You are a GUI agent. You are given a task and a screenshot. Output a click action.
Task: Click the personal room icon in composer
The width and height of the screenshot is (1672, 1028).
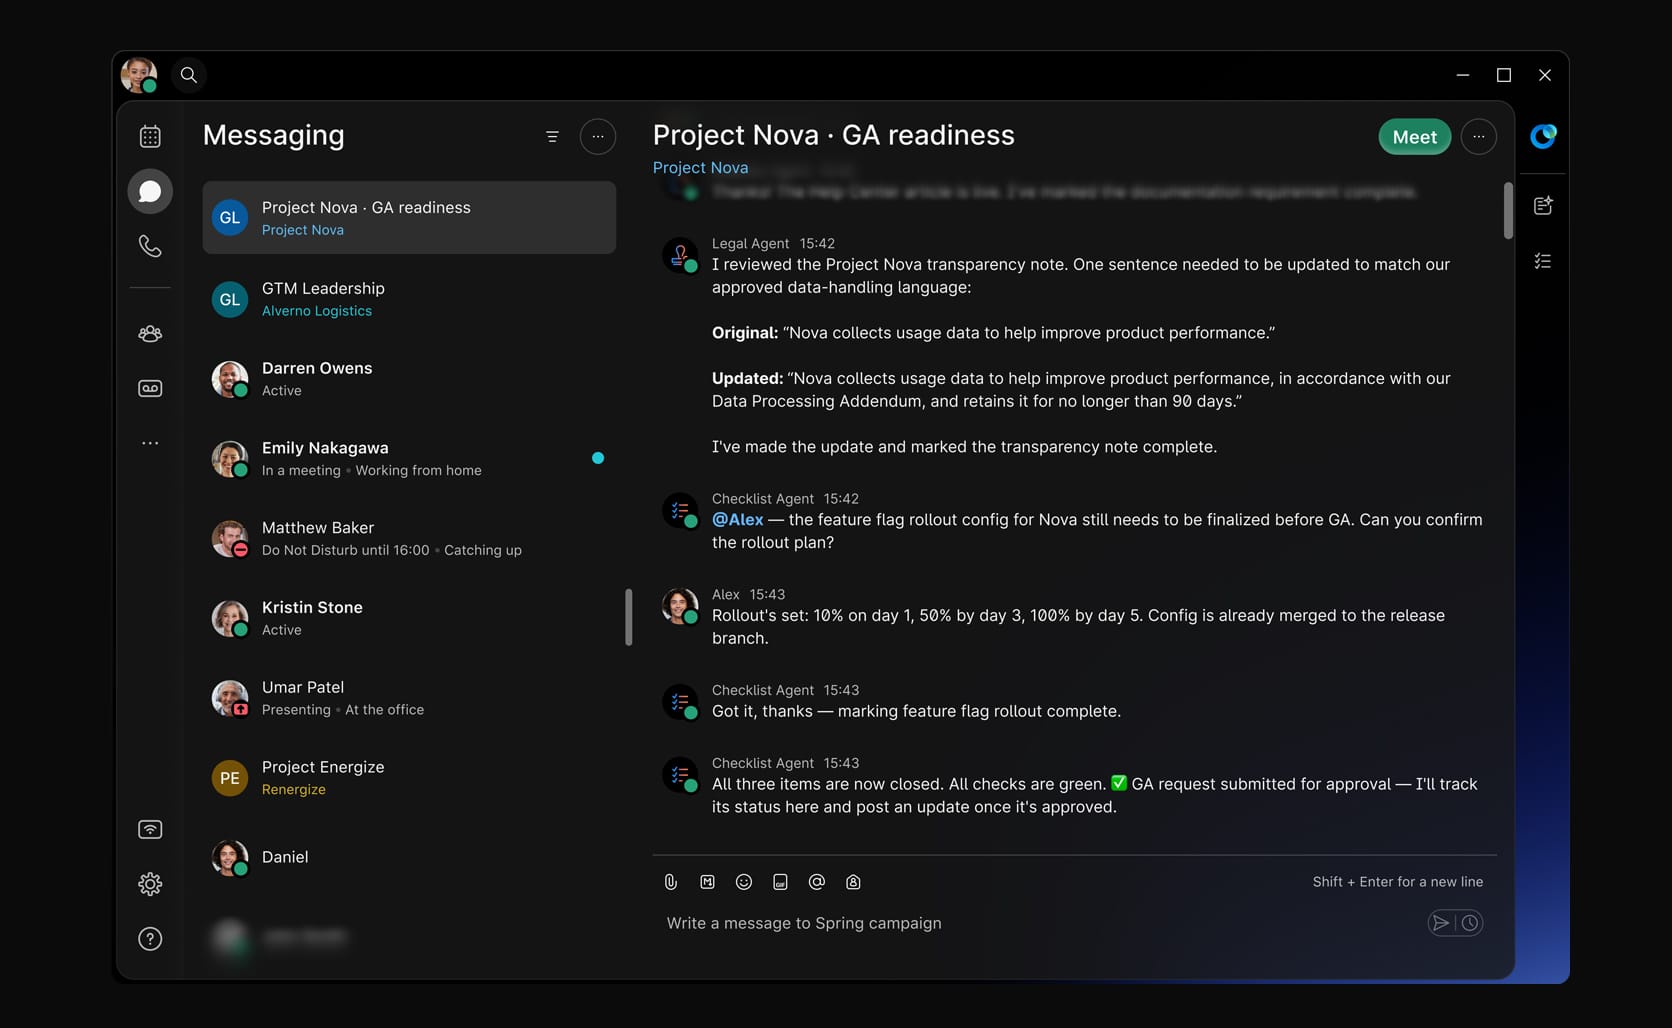(x=853, y=882)
